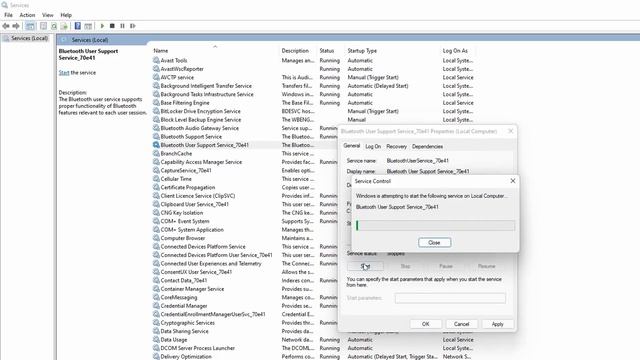Viewport: 640px width, 360px height.
Task: Select Background Tasks Infrastructure Service name
Action: [207, 94]
